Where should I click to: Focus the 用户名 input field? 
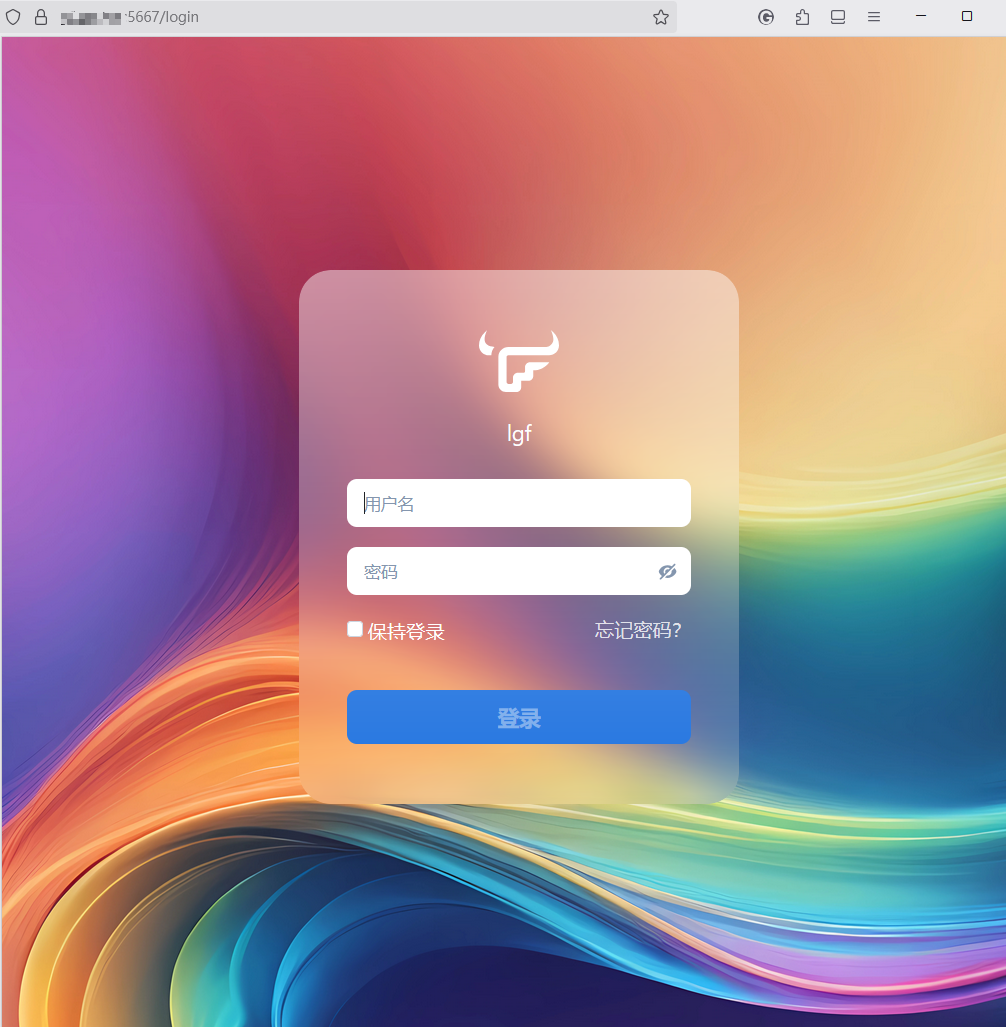pos(519,503)
